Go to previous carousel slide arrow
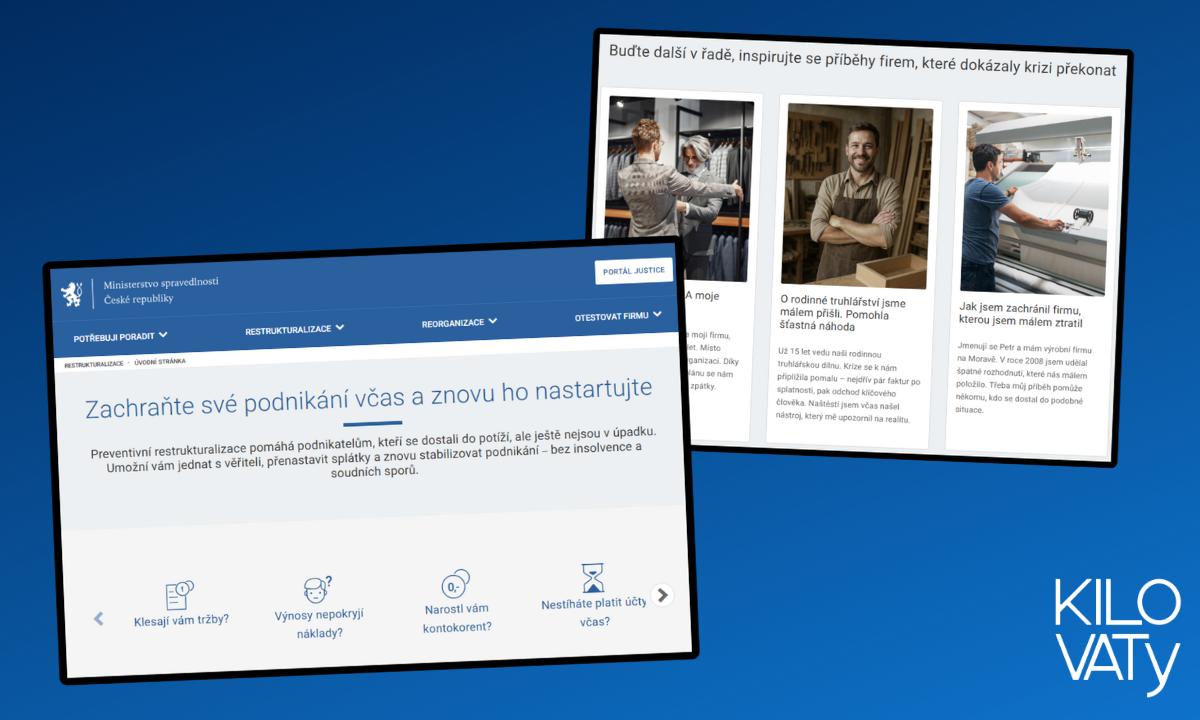The image size is (1200, 720). 98,619
